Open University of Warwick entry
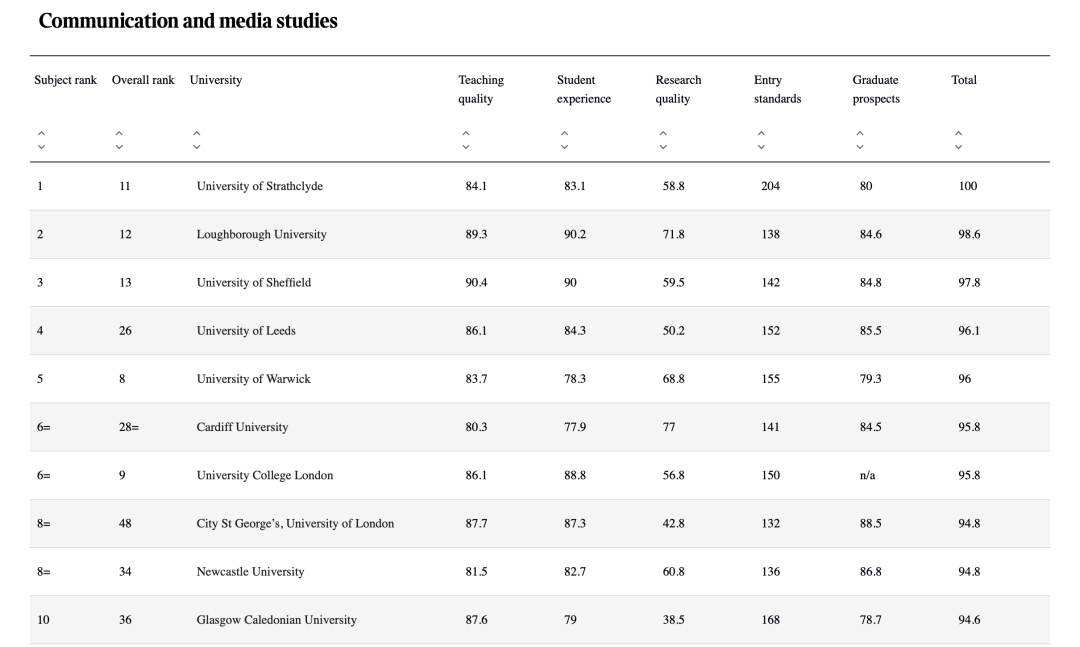 click(253, 379)
